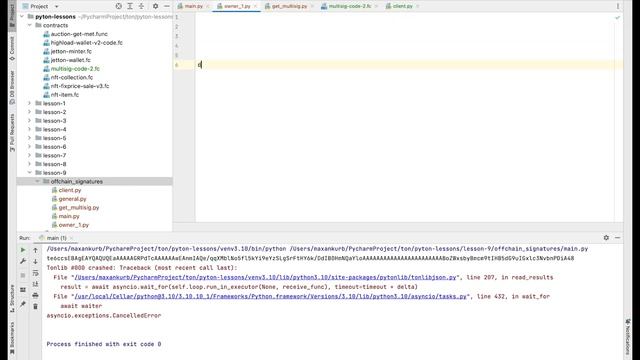This screenshot has width=640, height=360.
Task: Expand the lesson-2 folder
Action: 30,112
